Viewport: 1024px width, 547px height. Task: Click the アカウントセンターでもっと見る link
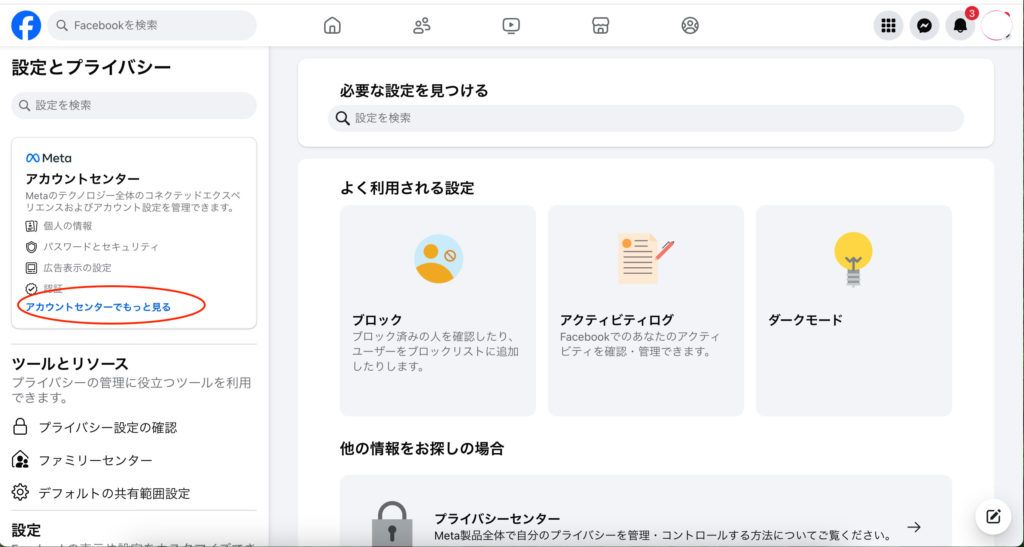point(98,307)
